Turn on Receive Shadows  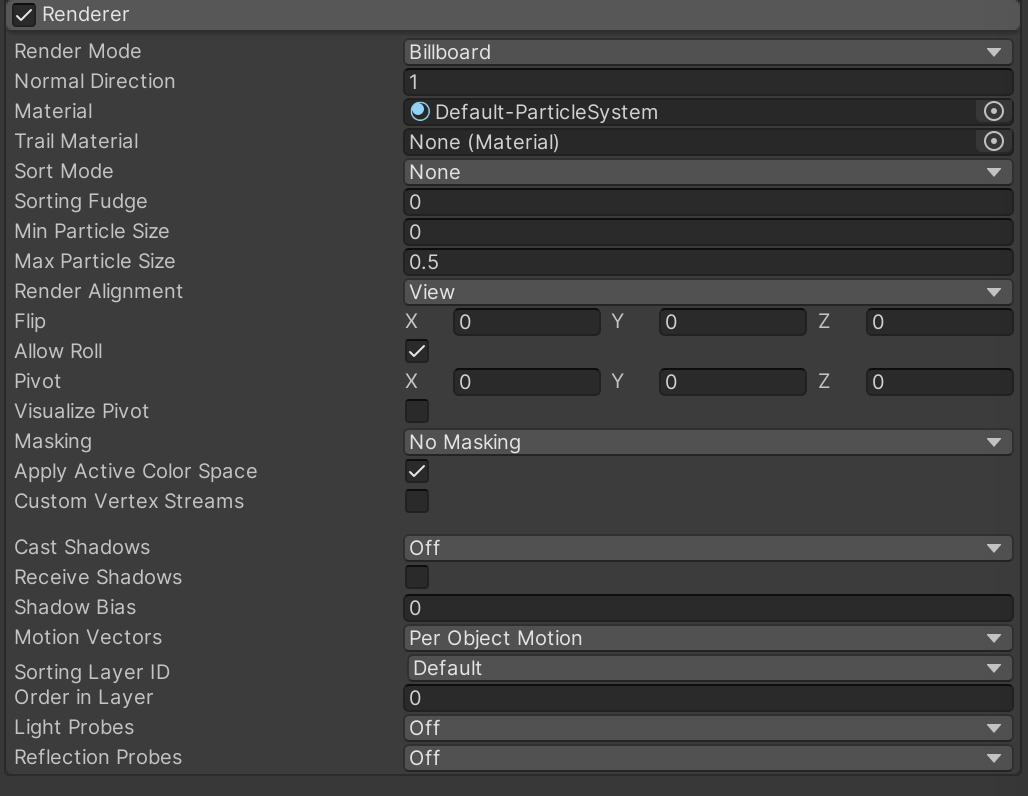coord(416,577)
